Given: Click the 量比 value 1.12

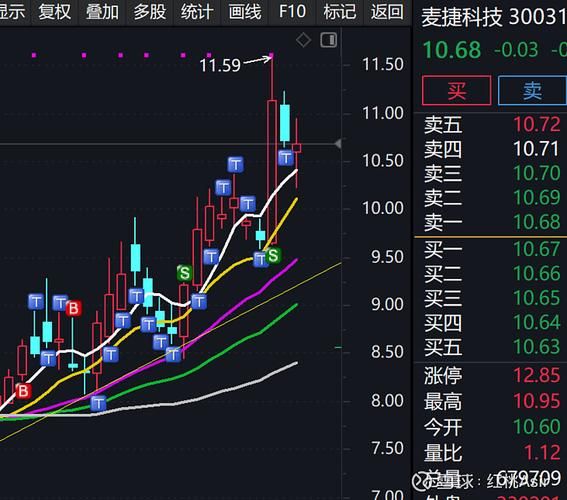Looking at the screenshot, I should [x=542, y=452].
